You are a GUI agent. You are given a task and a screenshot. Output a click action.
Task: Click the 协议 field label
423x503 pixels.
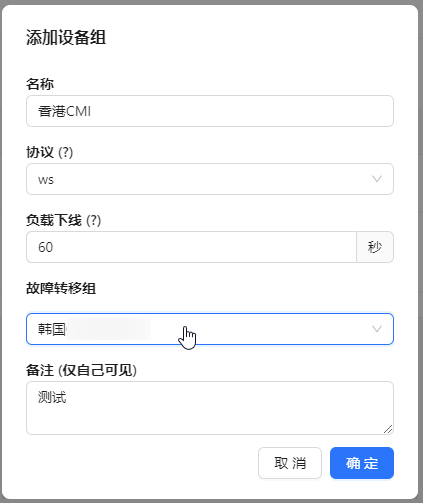coord(40,152)
